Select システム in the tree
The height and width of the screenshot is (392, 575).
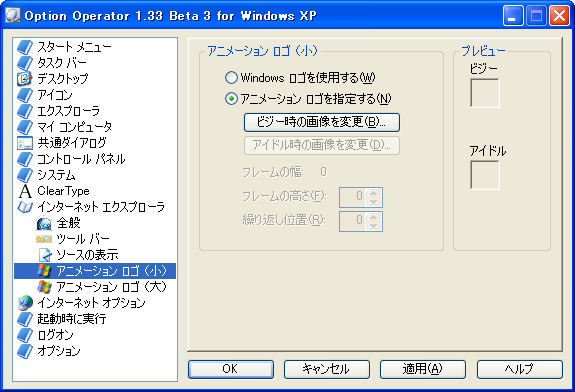pos(56,175)
